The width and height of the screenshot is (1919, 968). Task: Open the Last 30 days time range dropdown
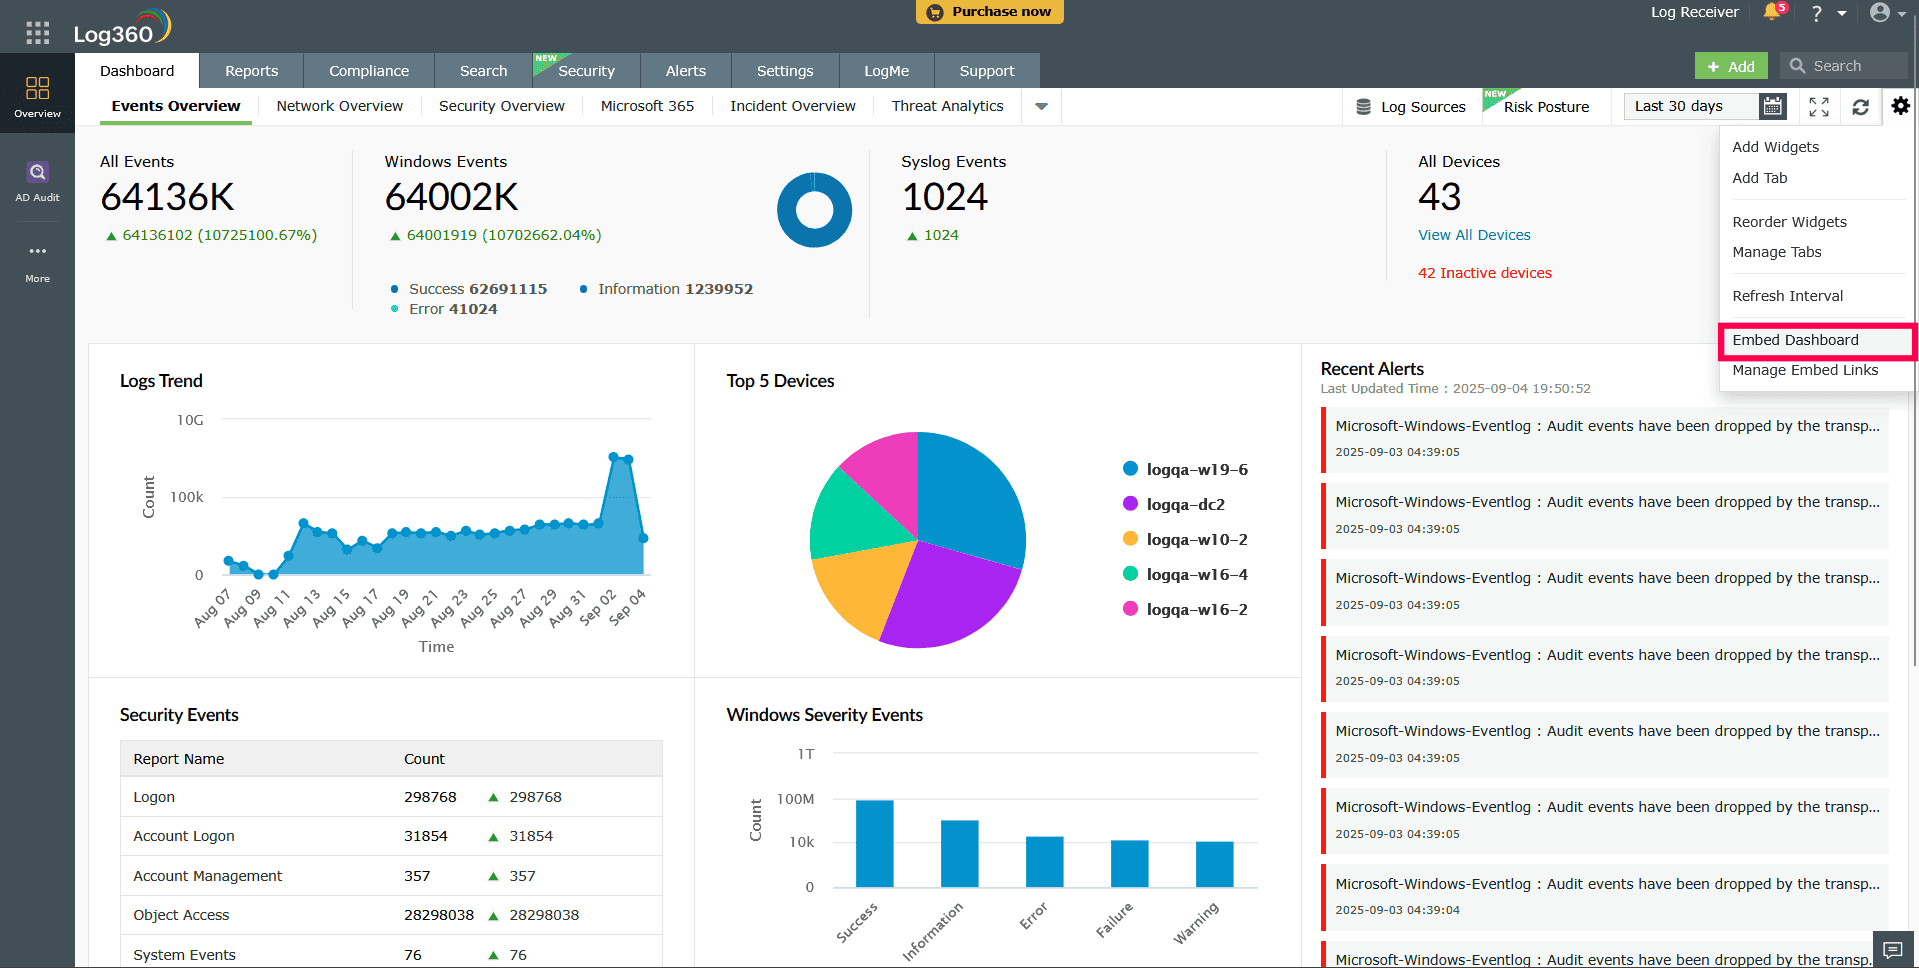click(1692, 106)
